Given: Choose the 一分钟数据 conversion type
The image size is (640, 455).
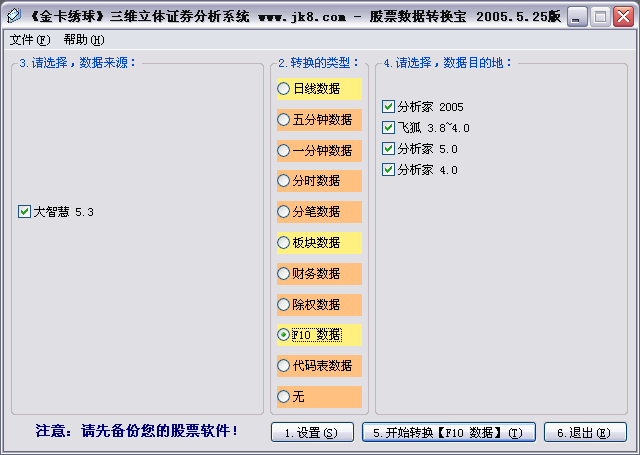Looking at the screenshot, I should [x=283, y=151].
